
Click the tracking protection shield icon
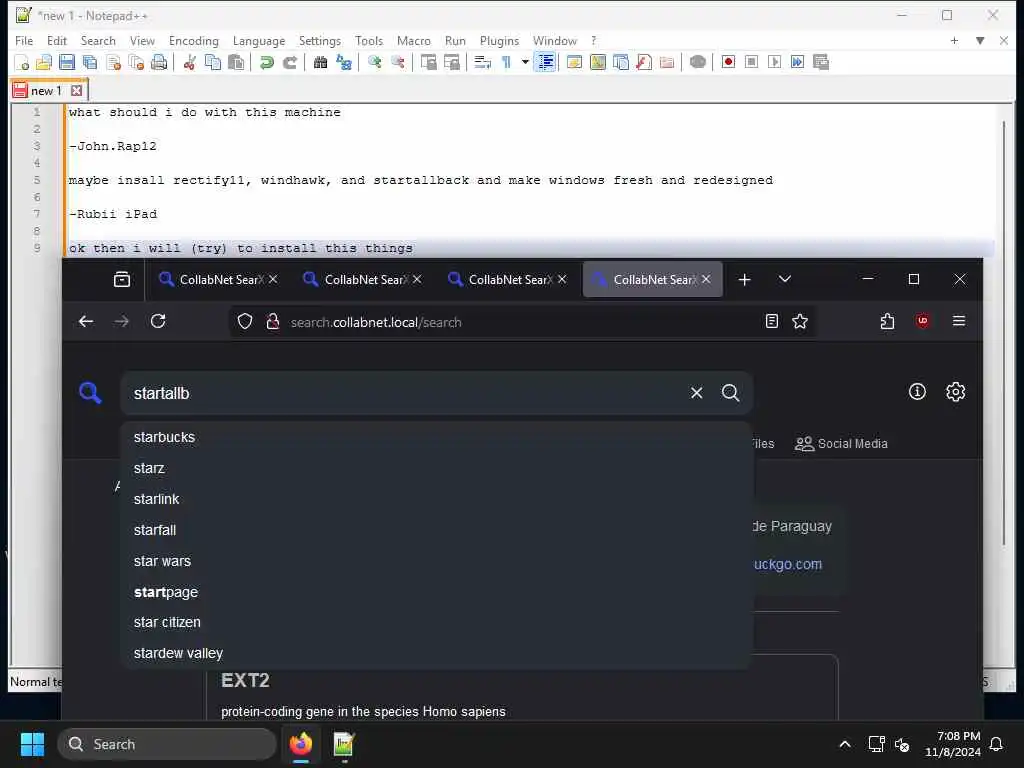[x=245, y=321]
